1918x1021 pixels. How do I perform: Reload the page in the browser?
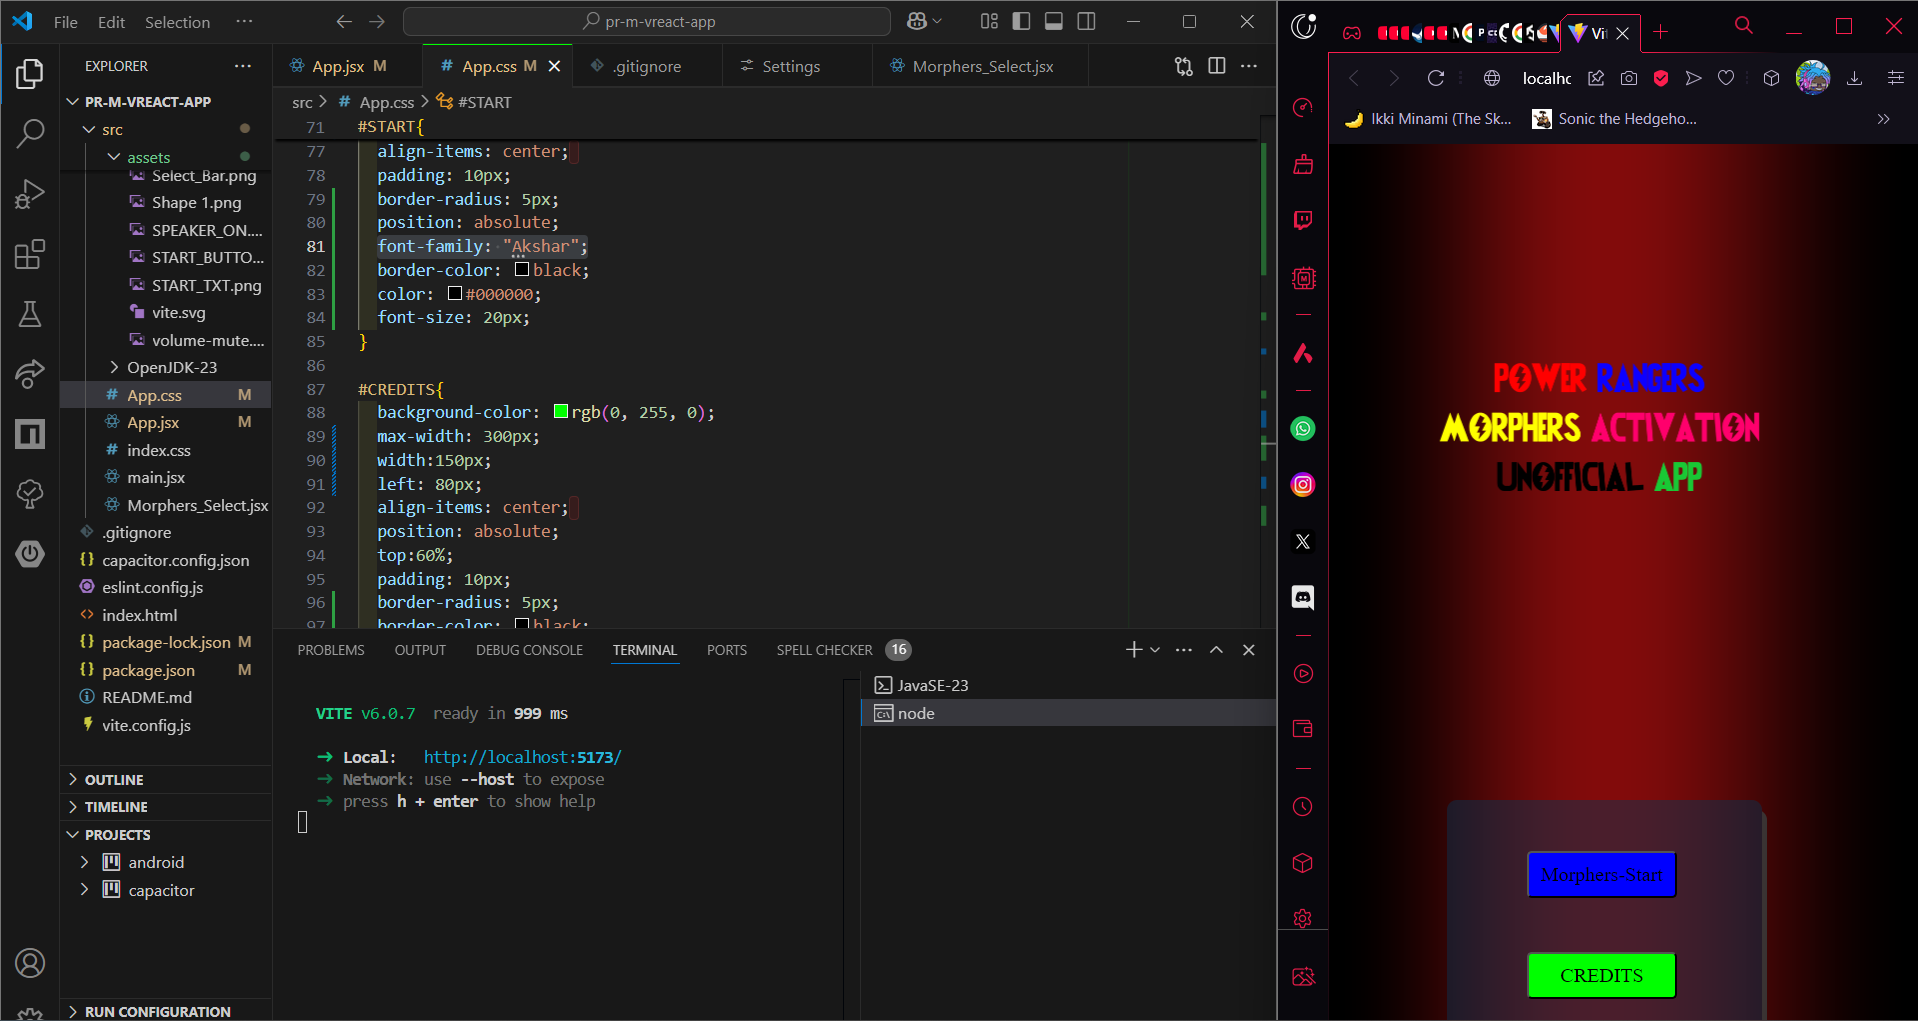click(x=1436, y=78)
